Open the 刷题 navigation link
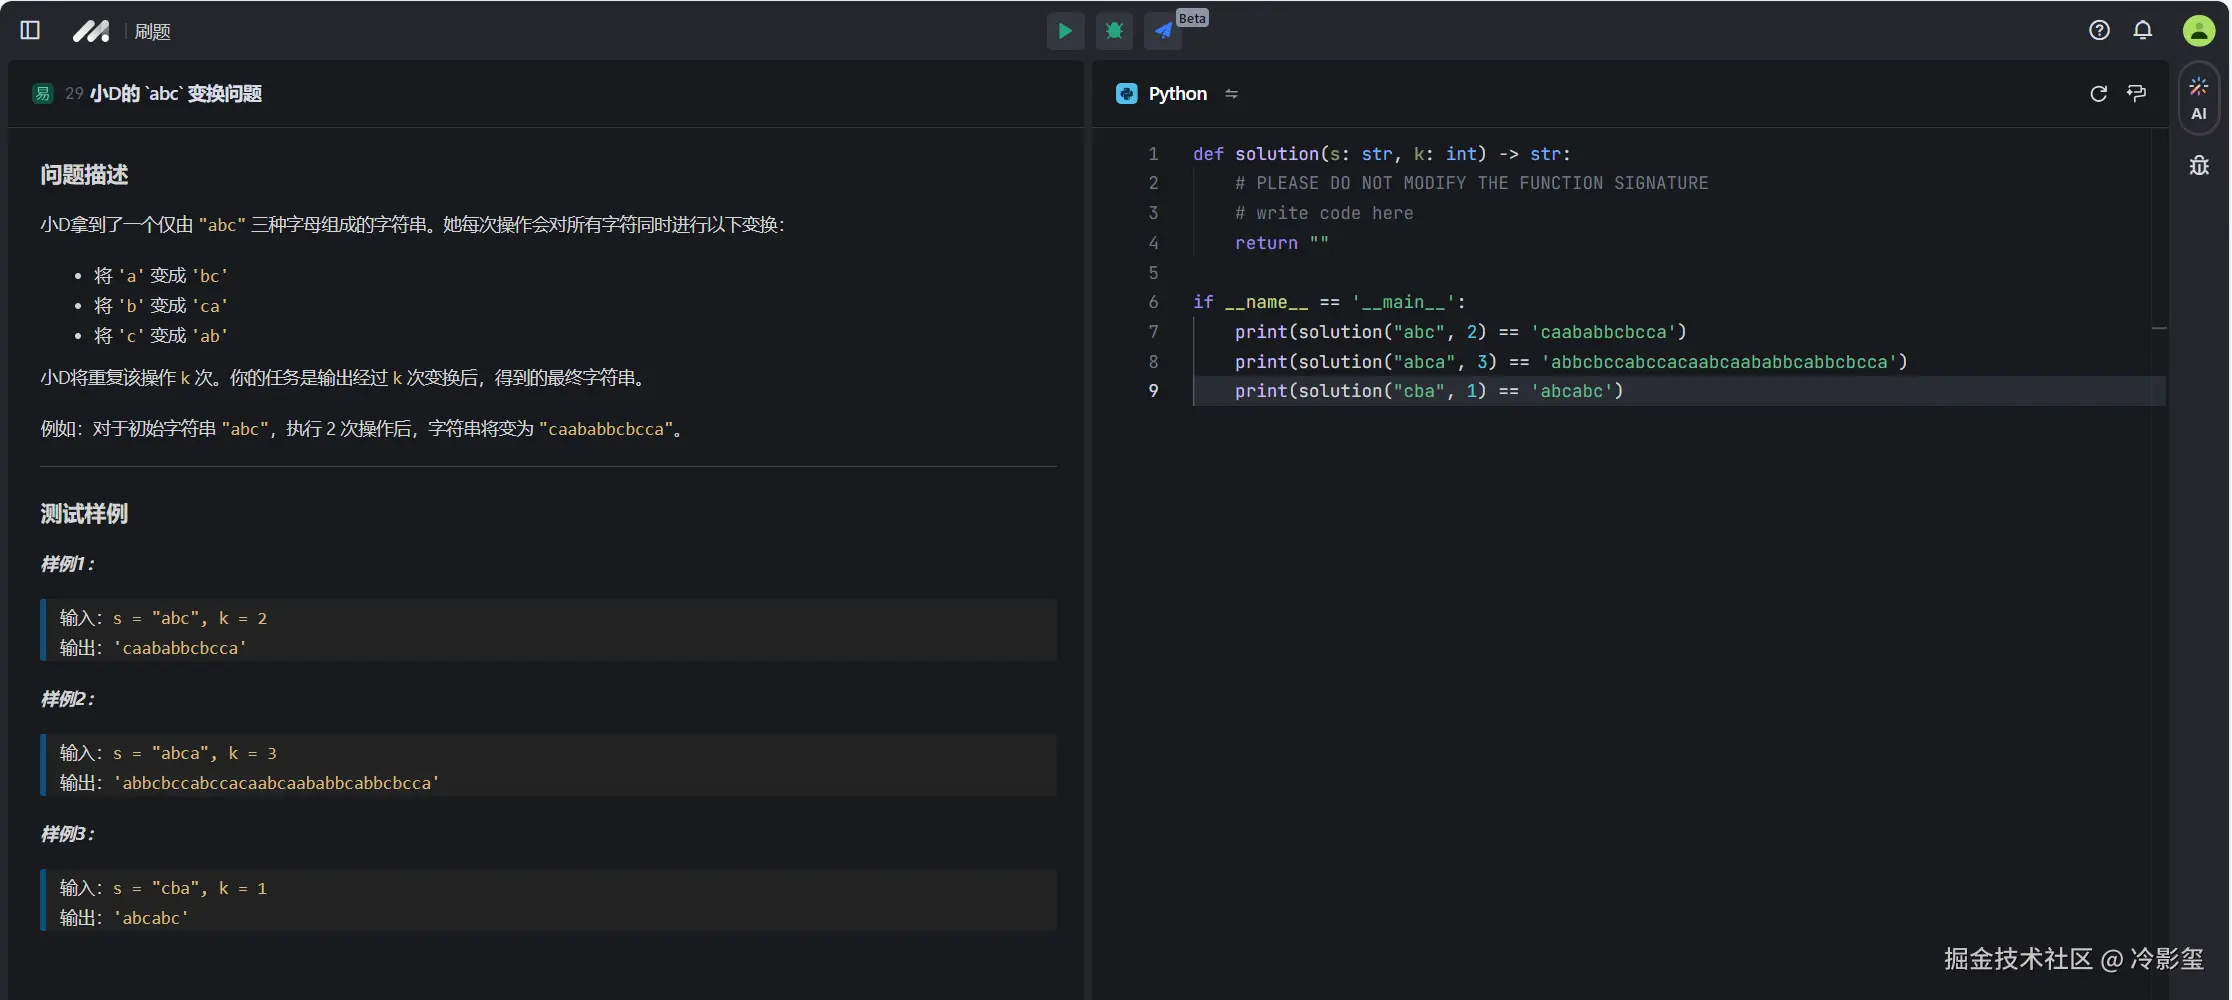This screenshot has height=1000, width=2232. click(x=152, y=32)
